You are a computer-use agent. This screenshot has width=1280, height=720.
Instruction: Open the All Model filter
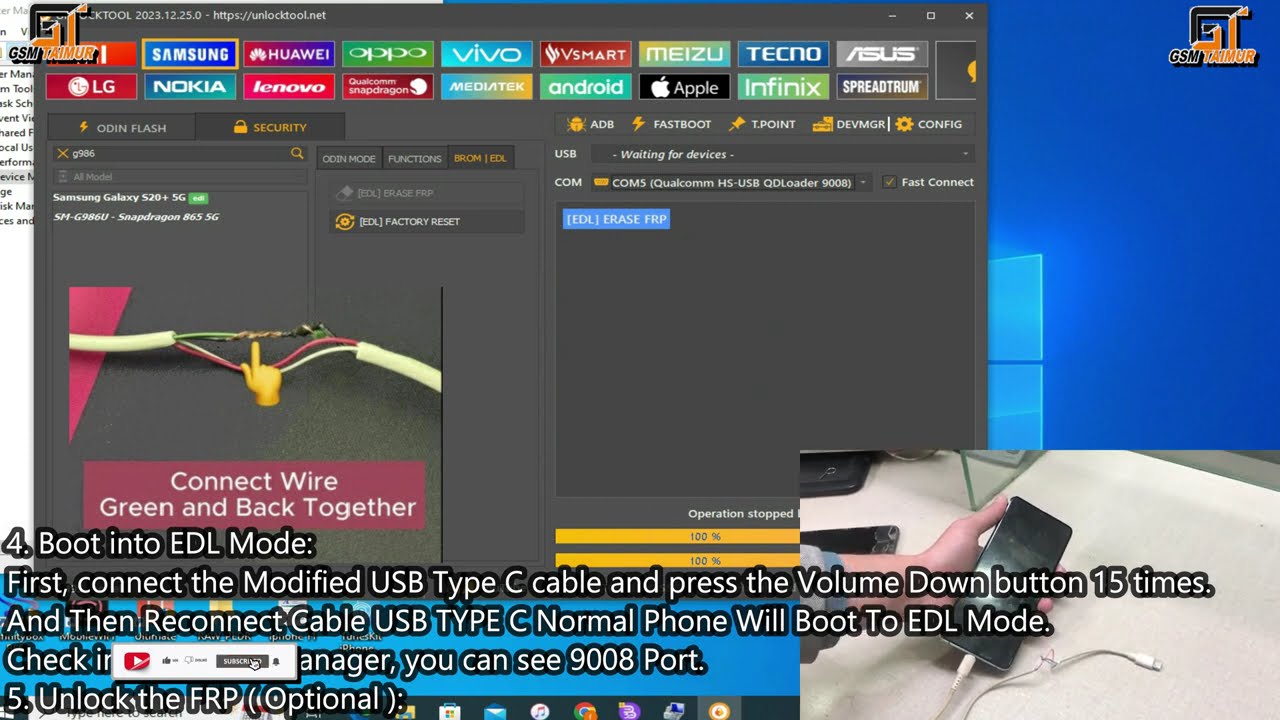(x=180, y=177)
